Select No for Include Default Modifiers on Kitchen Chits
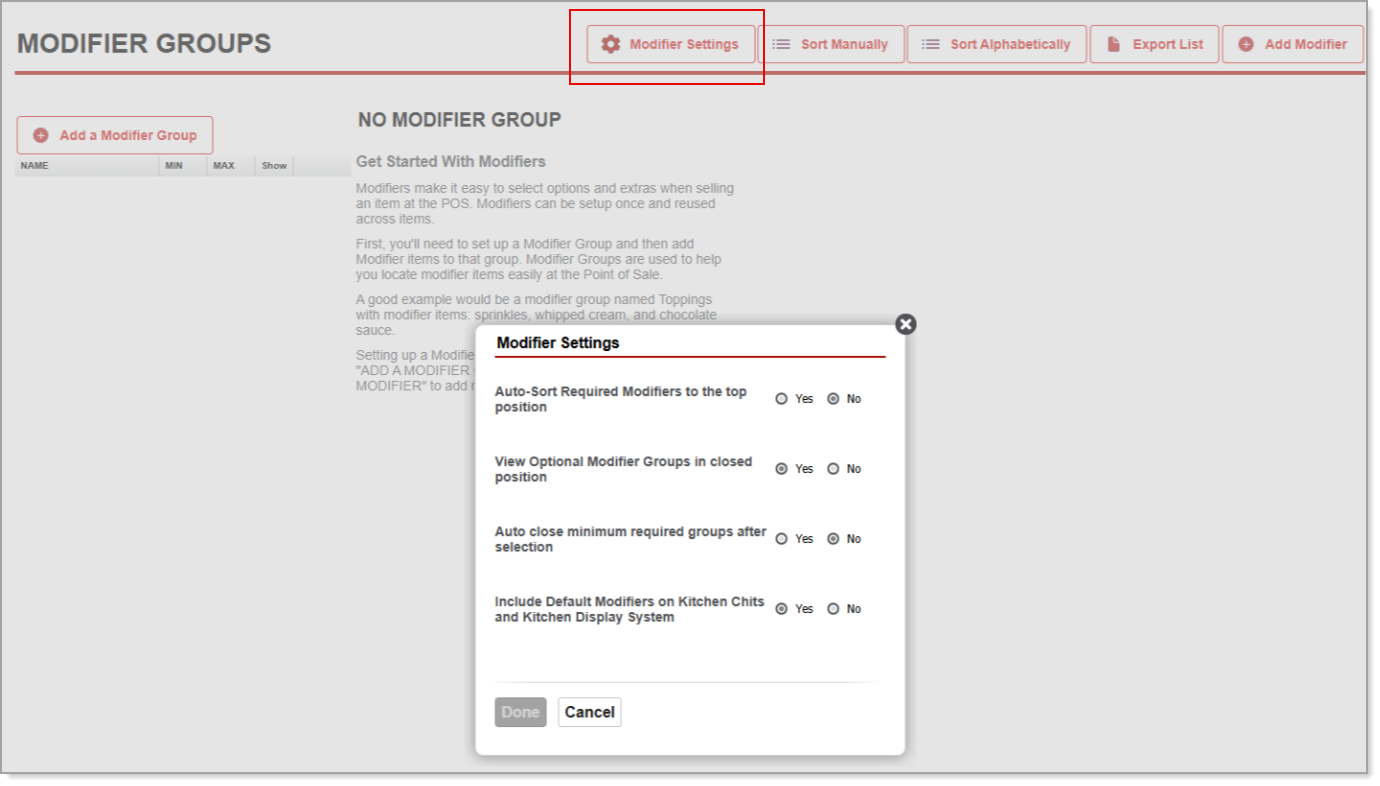 coord(831,608)
